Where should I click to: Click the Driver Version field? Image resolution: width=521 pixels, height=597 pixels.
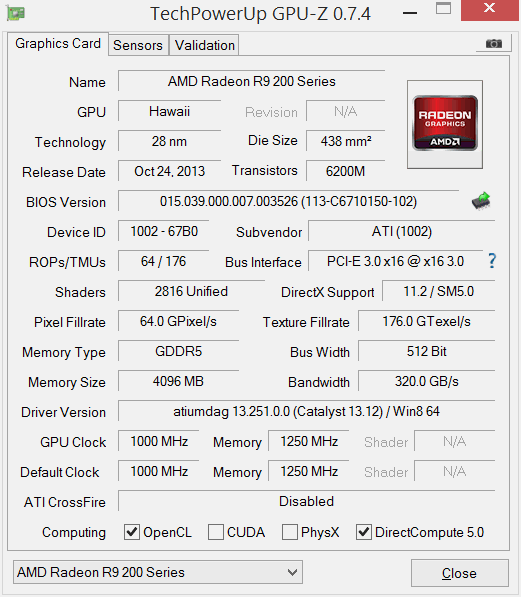tap(307, 411)
